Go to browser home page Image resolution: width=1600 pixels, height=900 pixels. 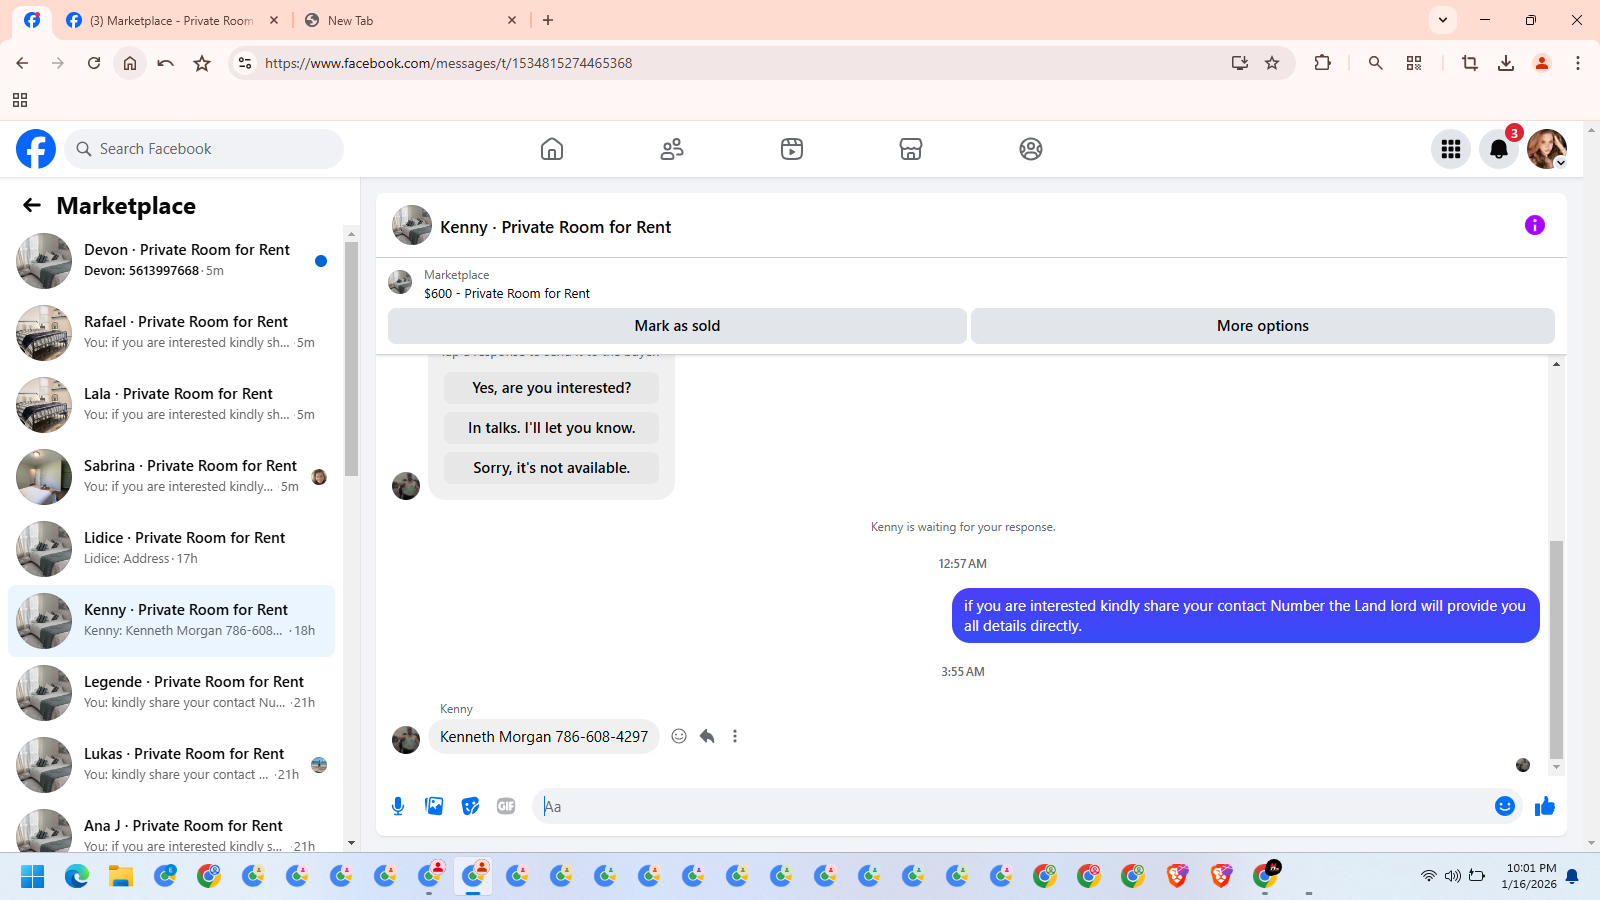[x=130, y=63]
